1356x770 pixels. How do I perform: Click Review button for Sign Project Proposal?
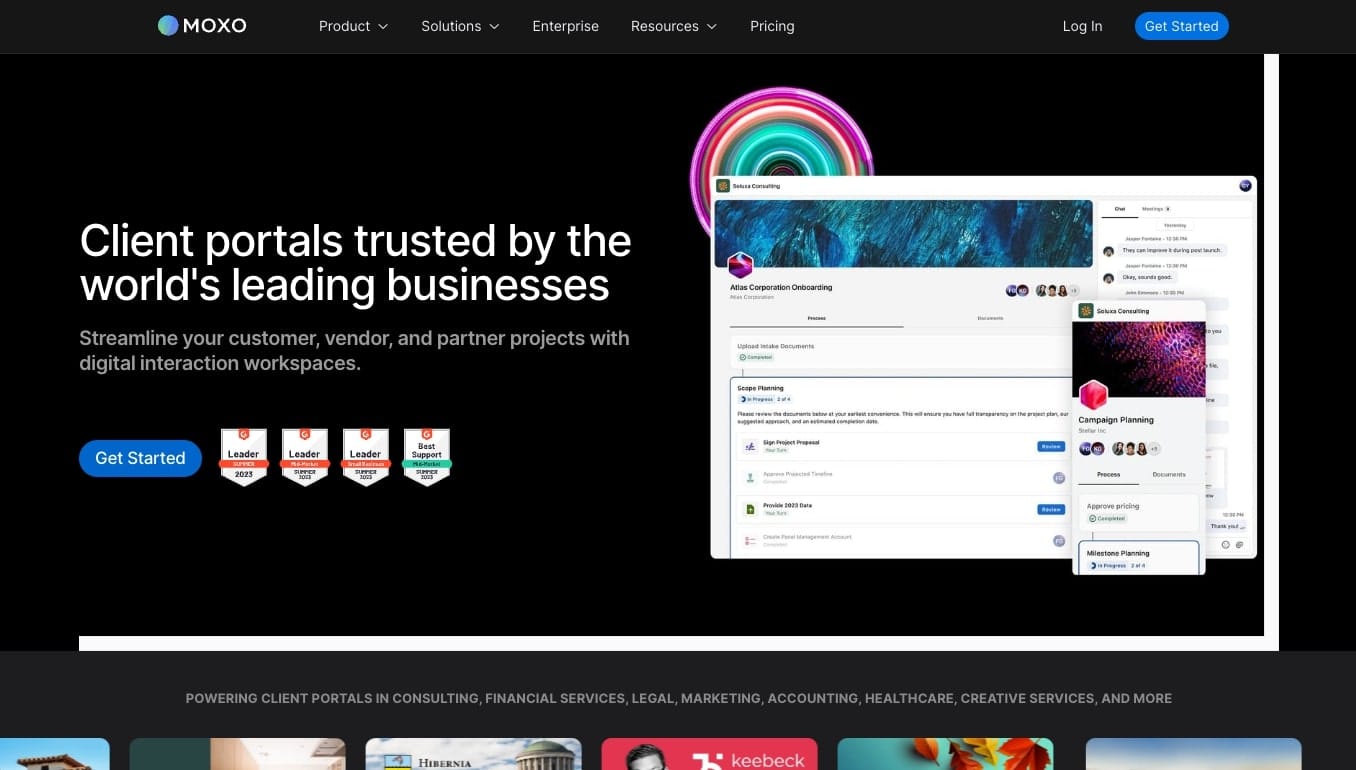1050,447
